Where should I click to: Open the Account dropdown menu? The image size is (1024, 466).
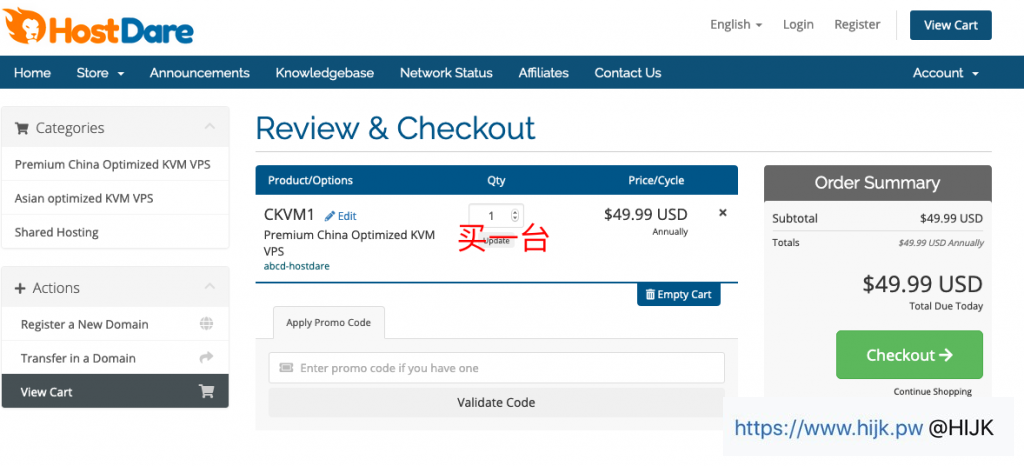(945, 73)
